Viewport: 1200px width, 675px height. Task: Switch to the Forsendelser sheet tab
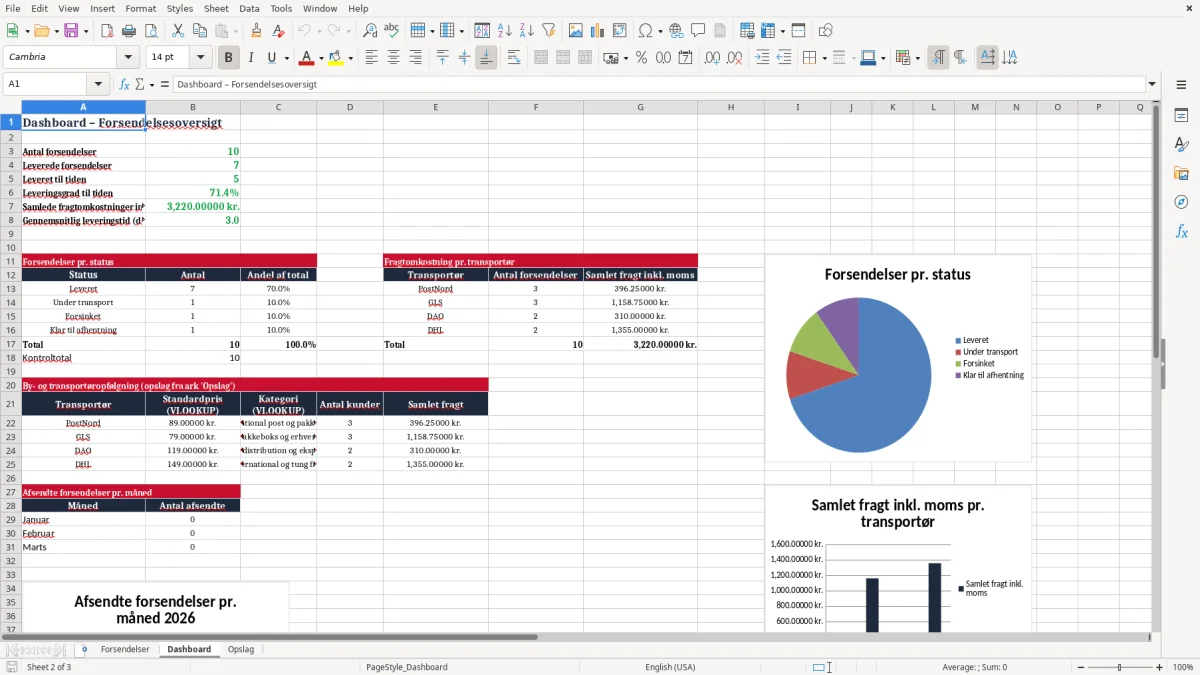click(x=125, y=649)
